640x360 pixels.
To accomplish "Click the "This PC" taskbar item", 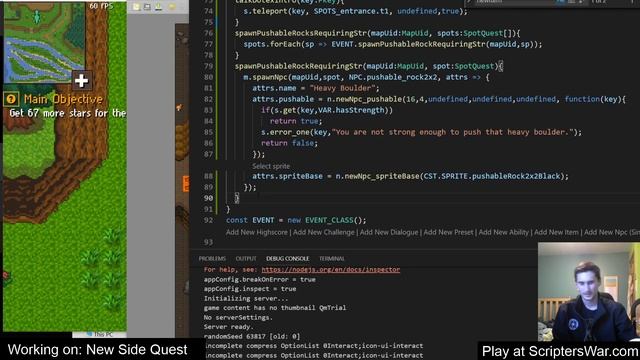I will click(x=100, y=334).
